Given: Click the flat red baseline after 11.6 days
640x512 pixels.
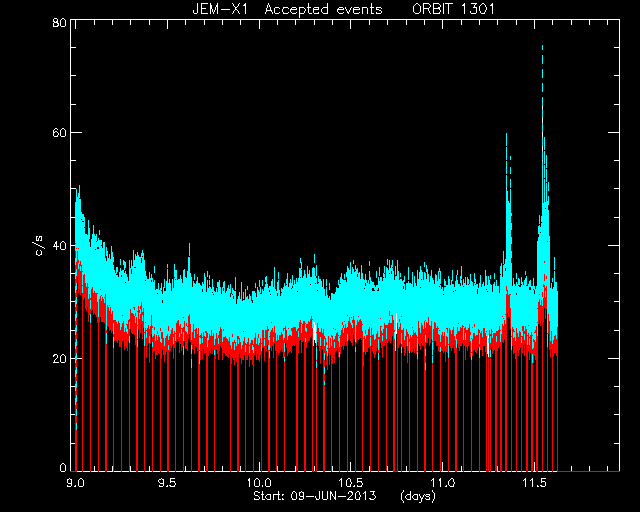Looking at the screenshot, I should click(x=589, y=471).
